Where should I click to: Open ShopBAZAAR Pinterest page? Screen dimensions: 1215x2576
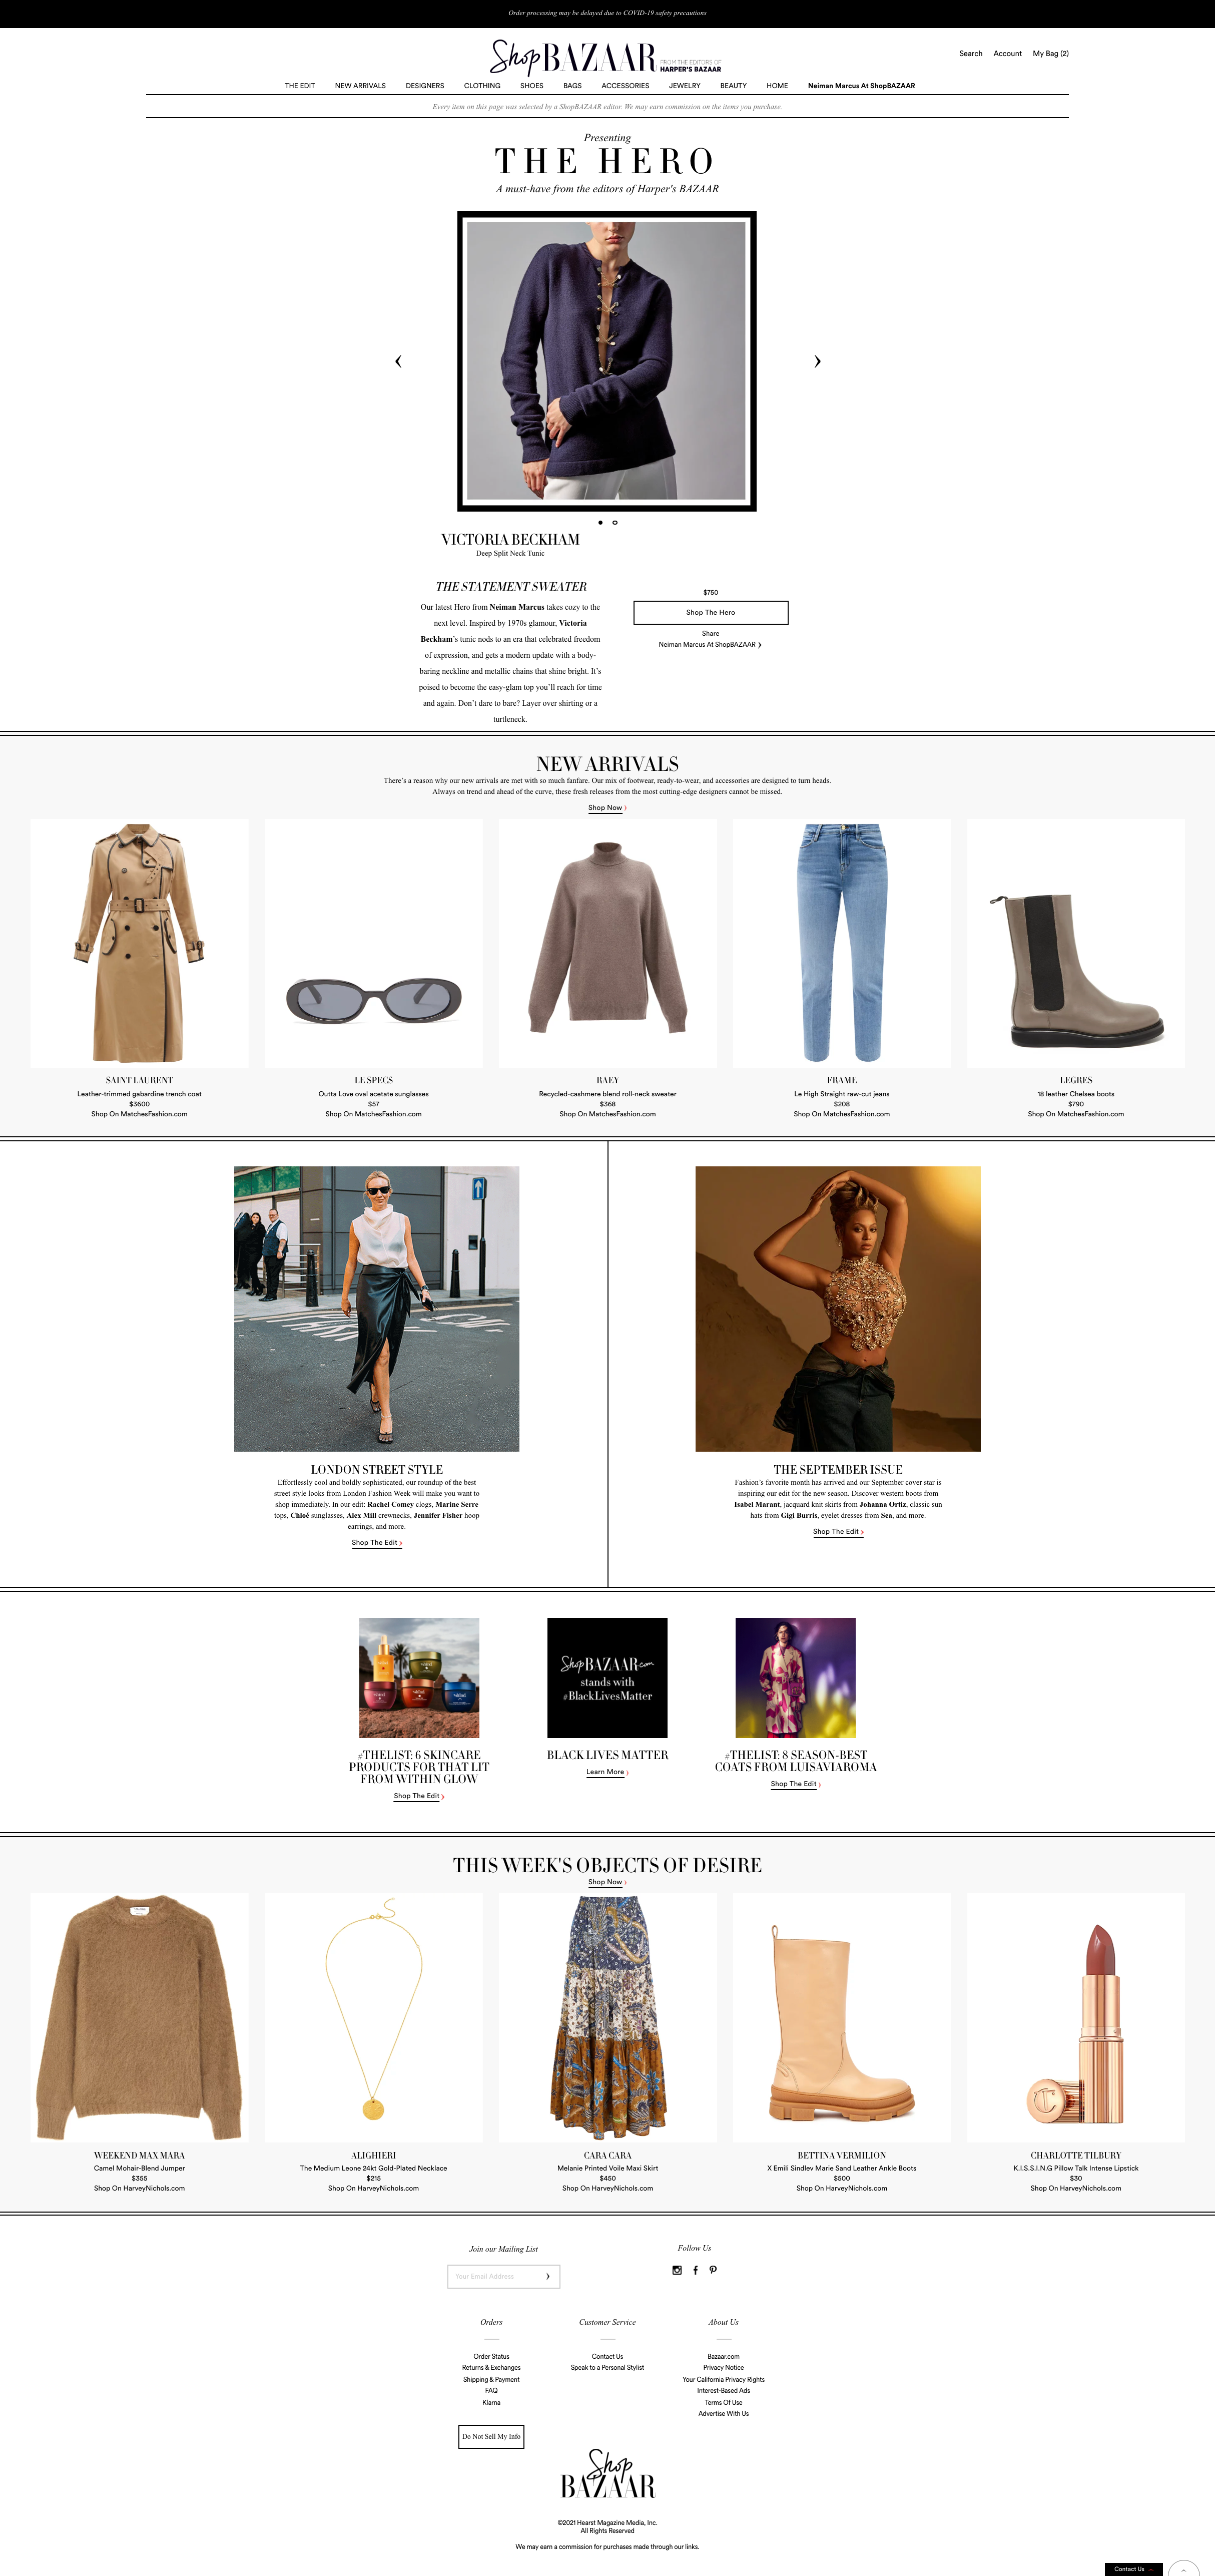(x=713, y=2270)
